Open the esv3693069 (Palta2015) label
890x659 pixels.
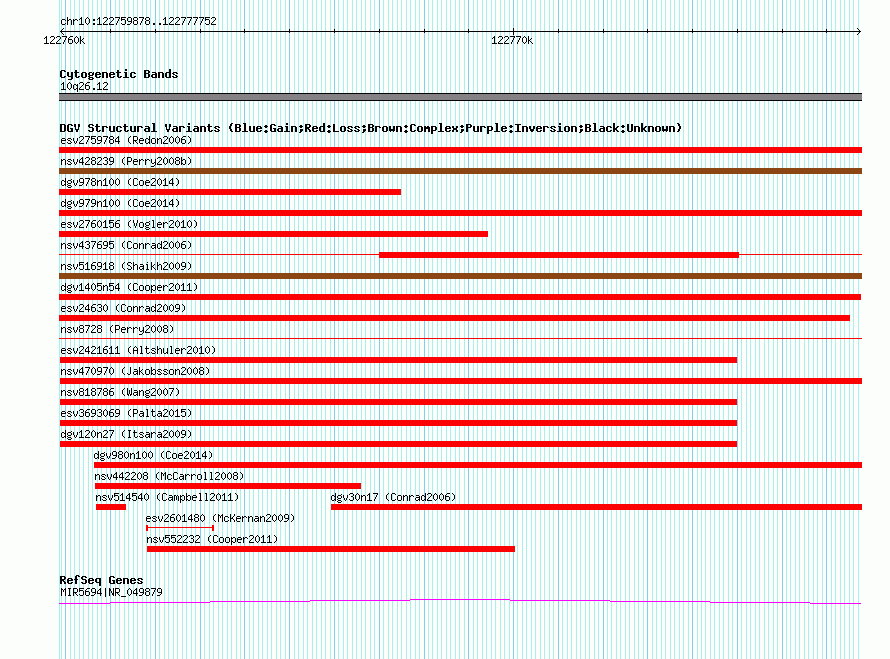point(126,413)
